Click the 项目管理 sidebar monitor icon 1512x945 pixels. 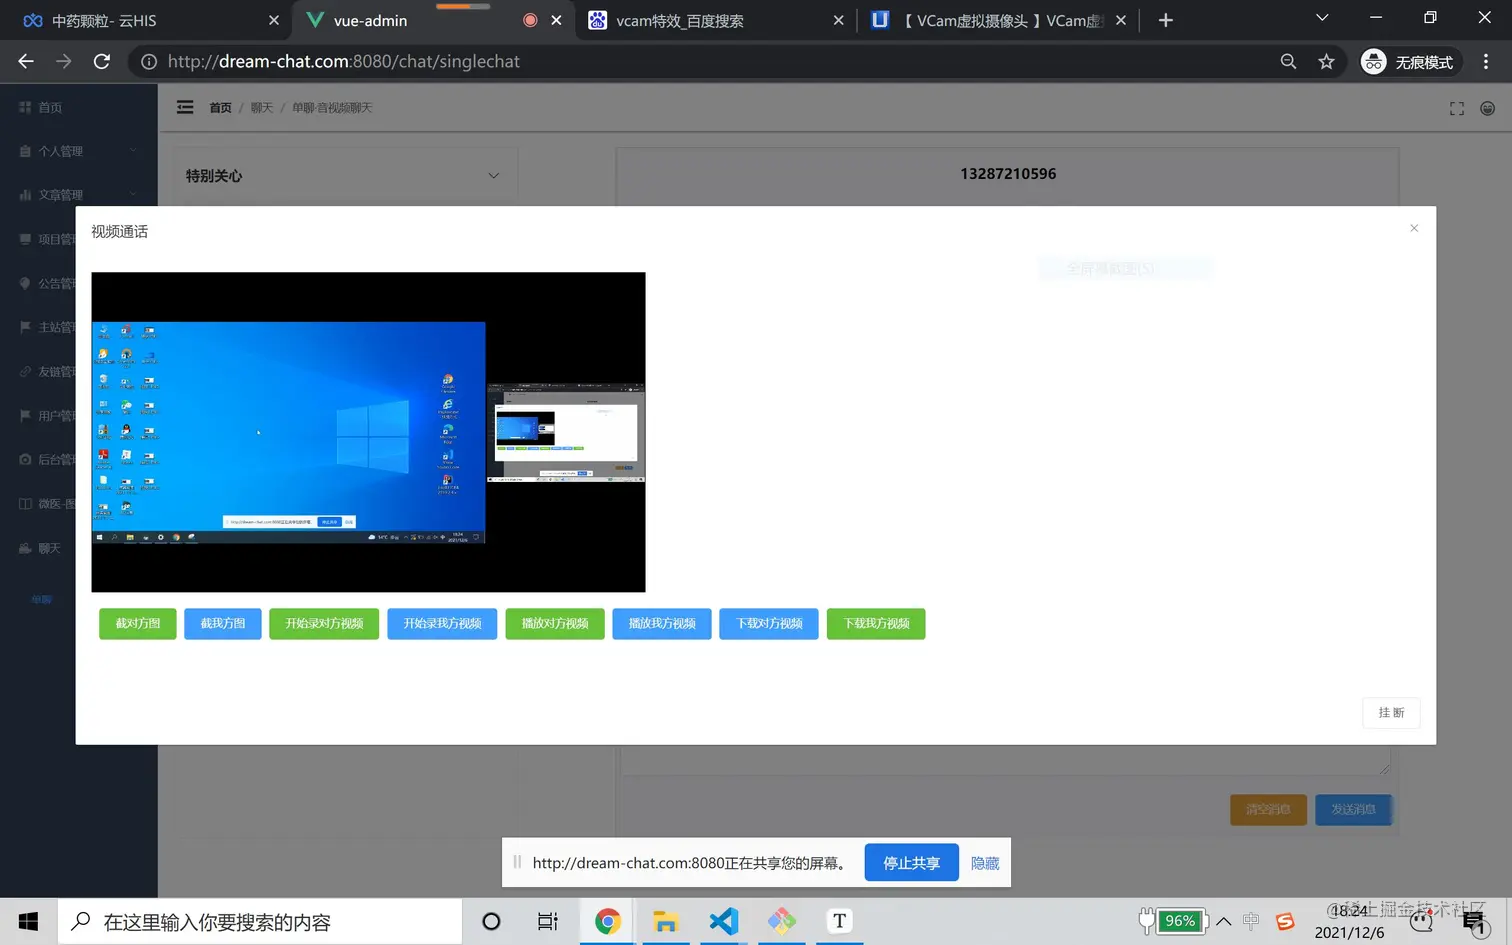tap(25, 239)
